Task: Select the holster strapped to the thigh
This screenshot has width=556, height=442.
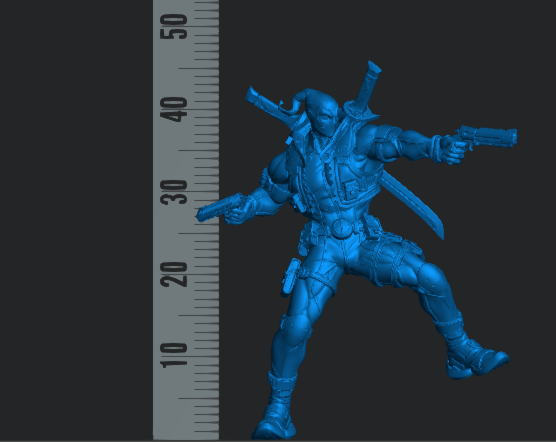Action: [291, 276]
